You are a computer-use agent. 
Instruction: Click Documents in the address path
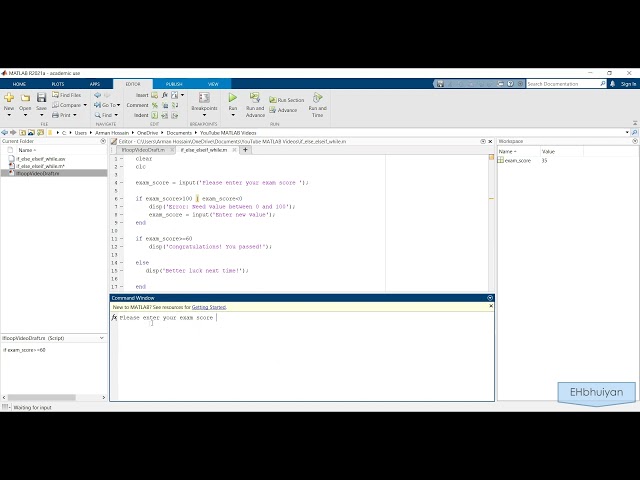(179, 133)
